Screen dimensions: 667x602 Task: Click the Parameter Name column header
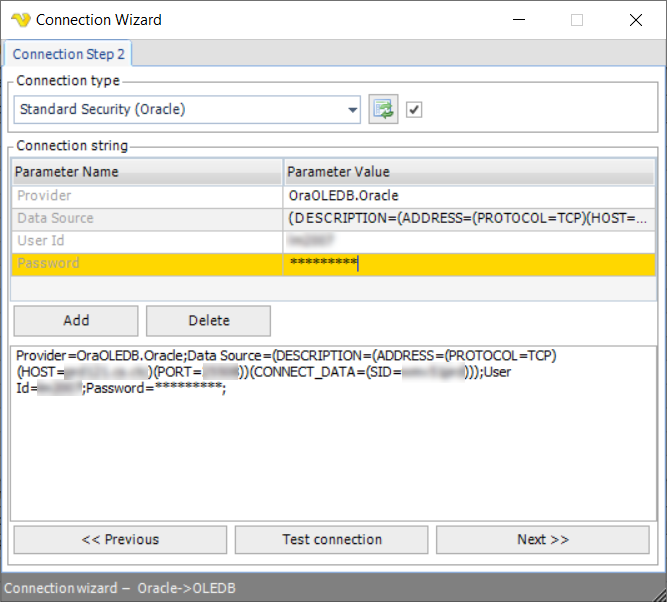[147, 172]
